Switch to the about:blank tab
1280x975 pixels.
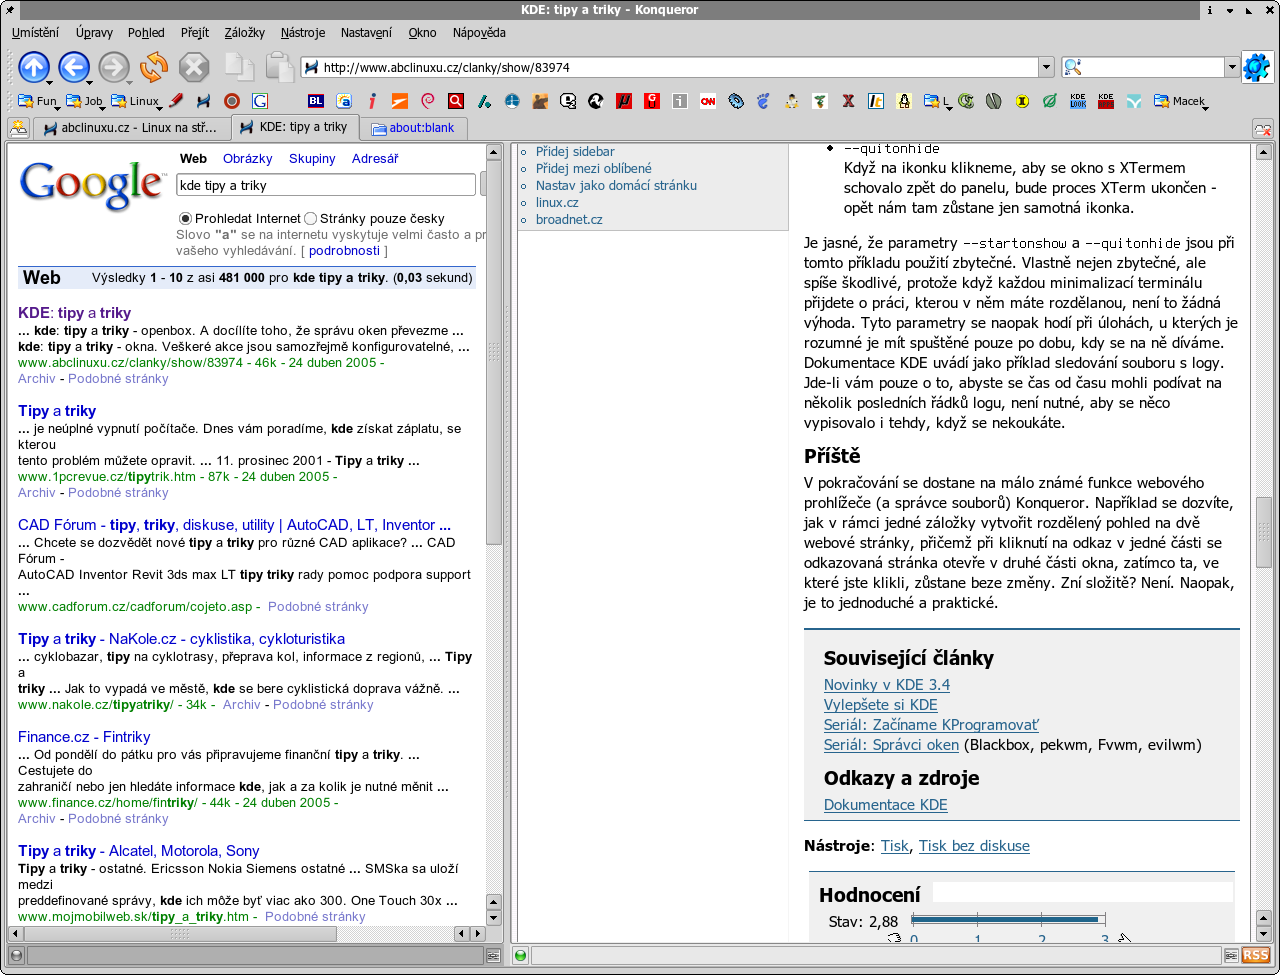[x=412, y=128]
